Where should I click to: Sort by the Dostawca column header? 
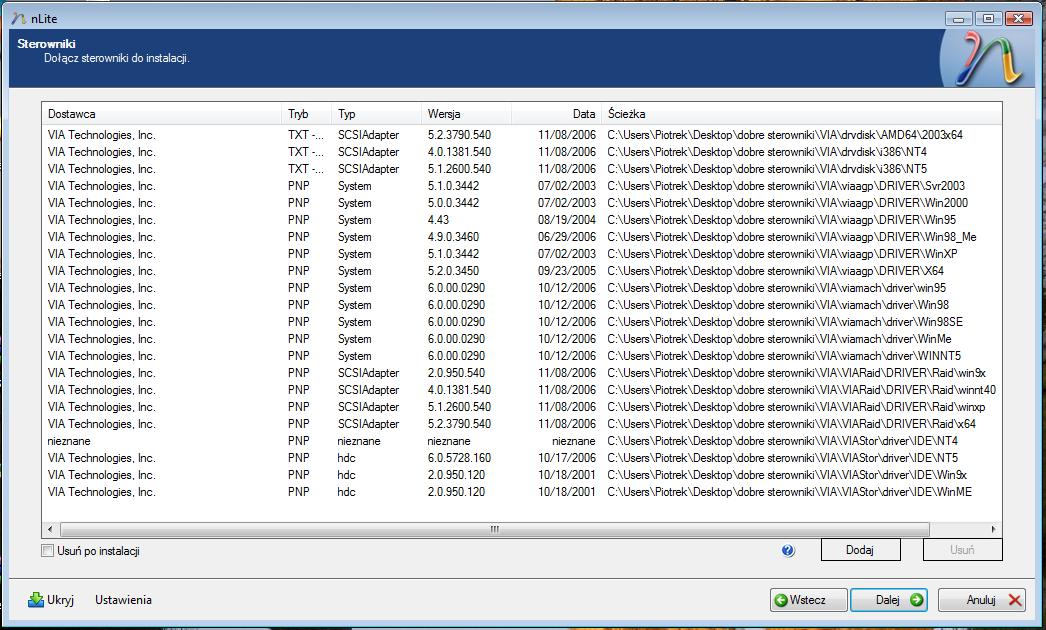tap(162, 113)
